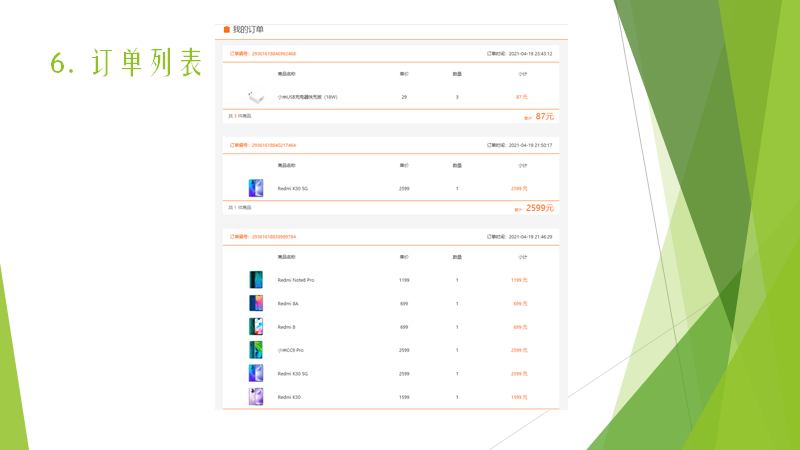Viewport: 800px width, 450px height.
Task: Click the 小米USB充电器 (18W) product name
Action: coord(307,97)
